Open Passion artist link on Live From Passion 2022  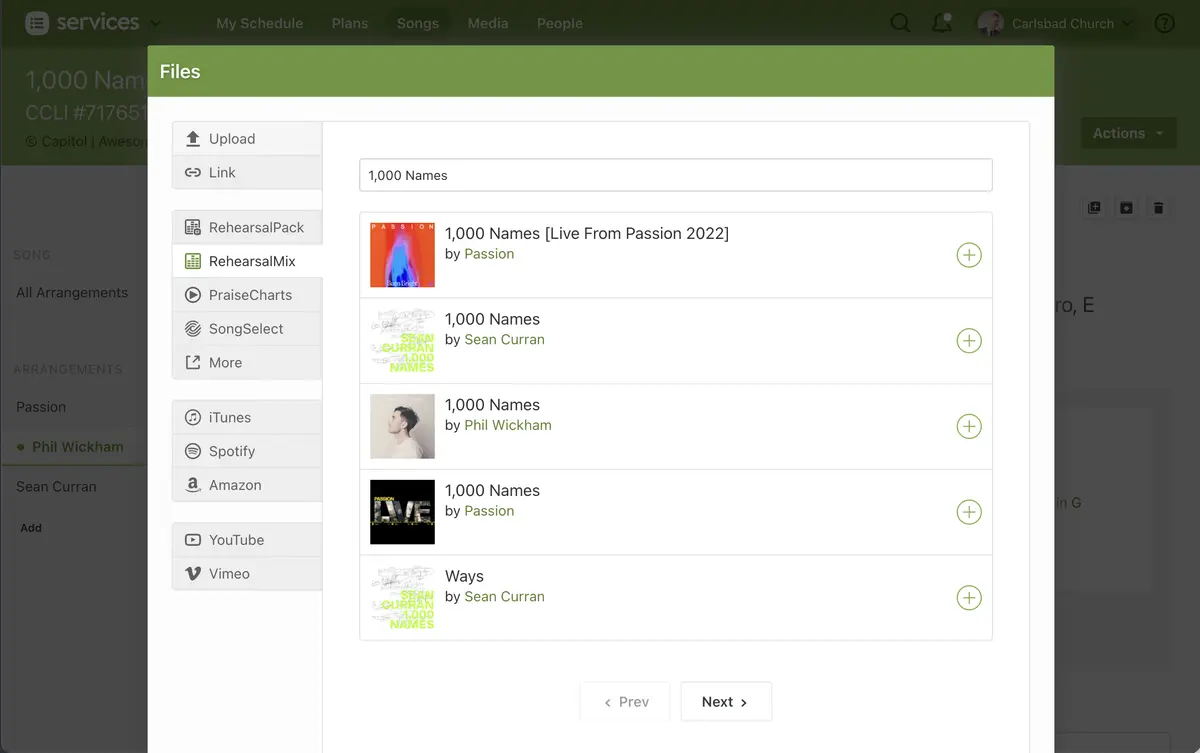(x=489, y=254)
